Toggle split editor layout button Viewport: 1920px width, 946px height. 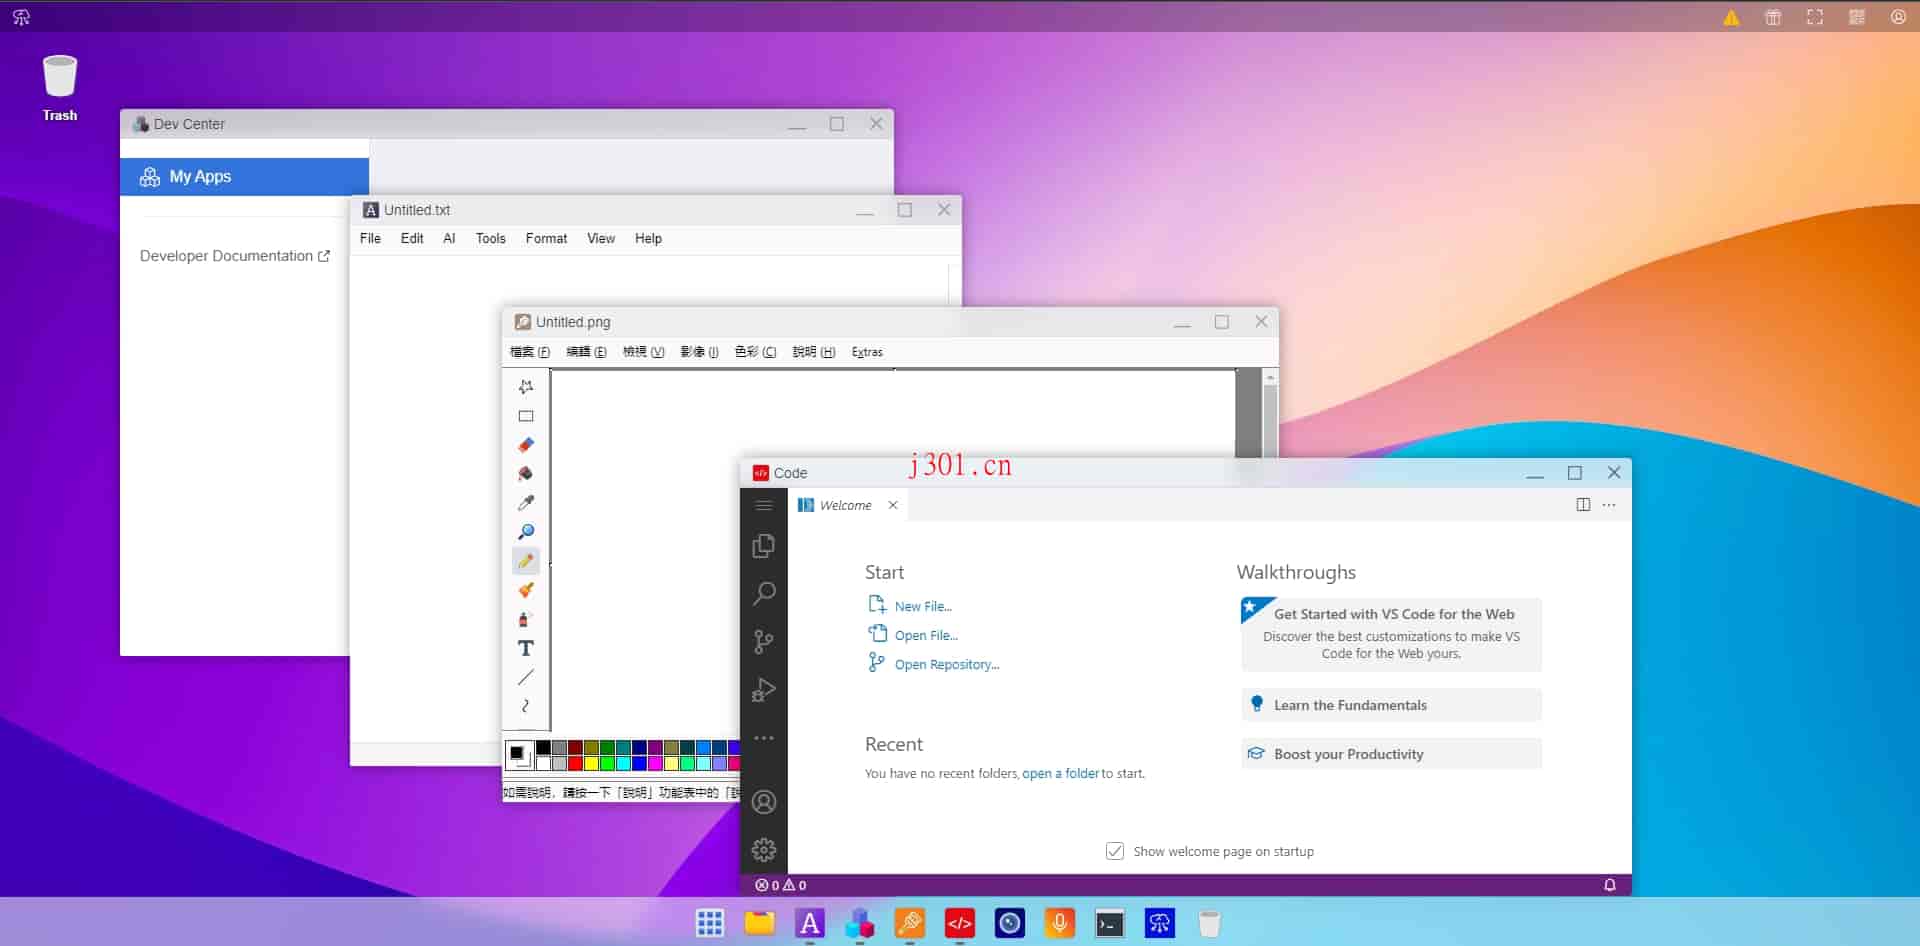(1583, 505)
